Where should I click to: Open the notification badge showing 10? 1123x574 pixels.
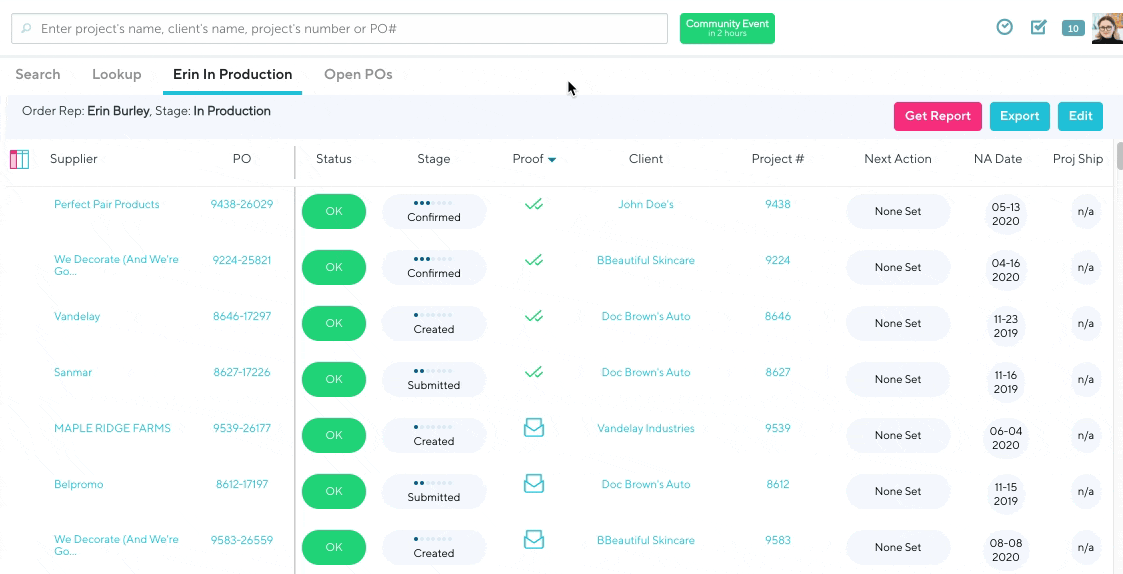[x=1073, y=28]
